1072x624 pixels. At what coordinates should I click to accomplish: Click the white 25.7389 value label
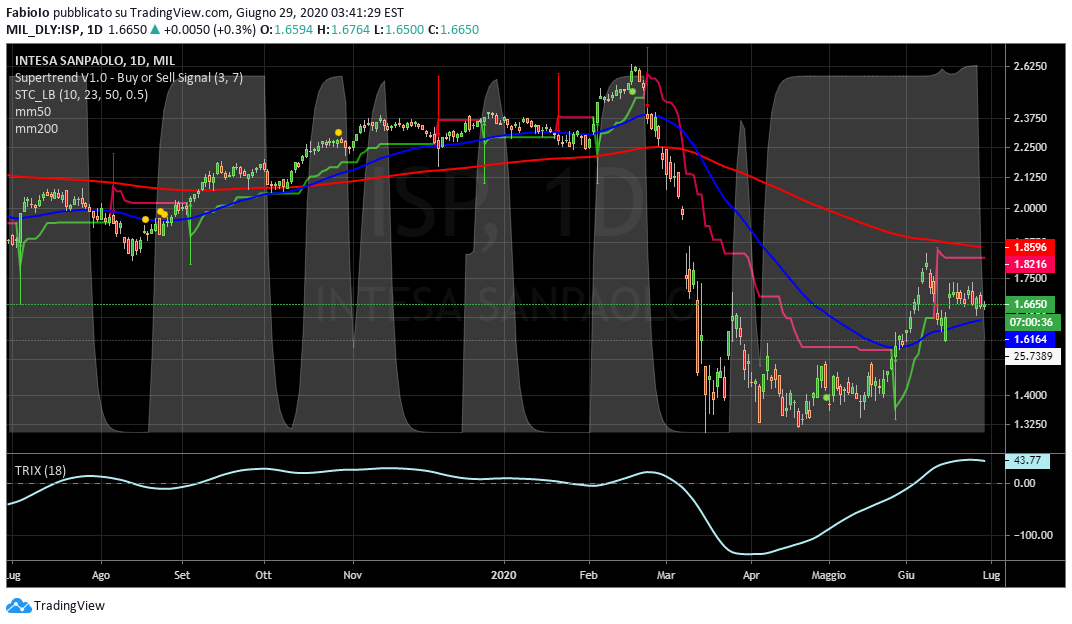click(1032, 356)
